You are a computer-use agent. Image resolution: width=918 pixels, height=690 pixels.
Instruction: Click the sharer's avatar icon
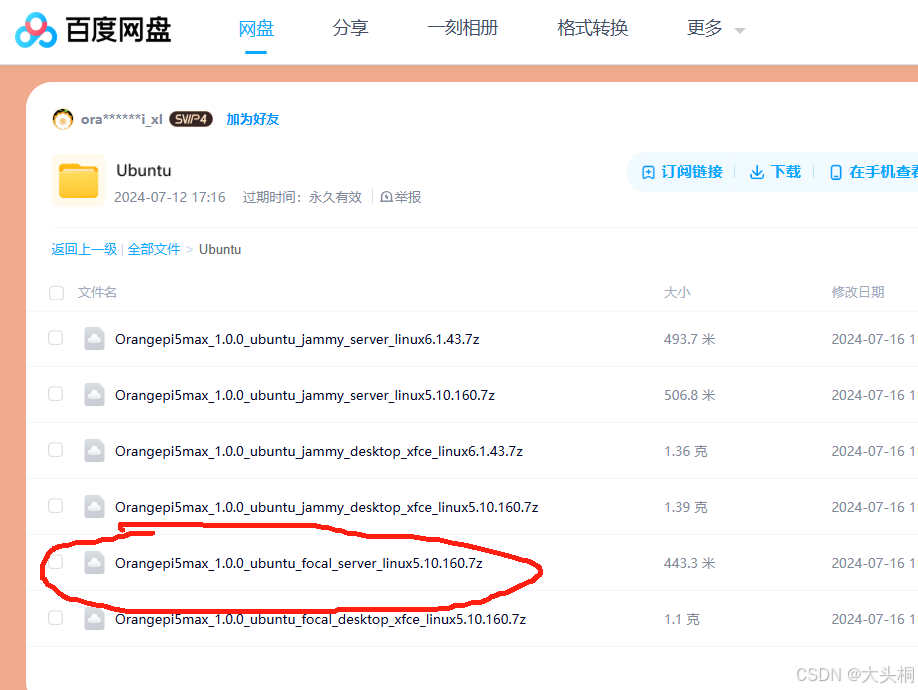point(63,119)
